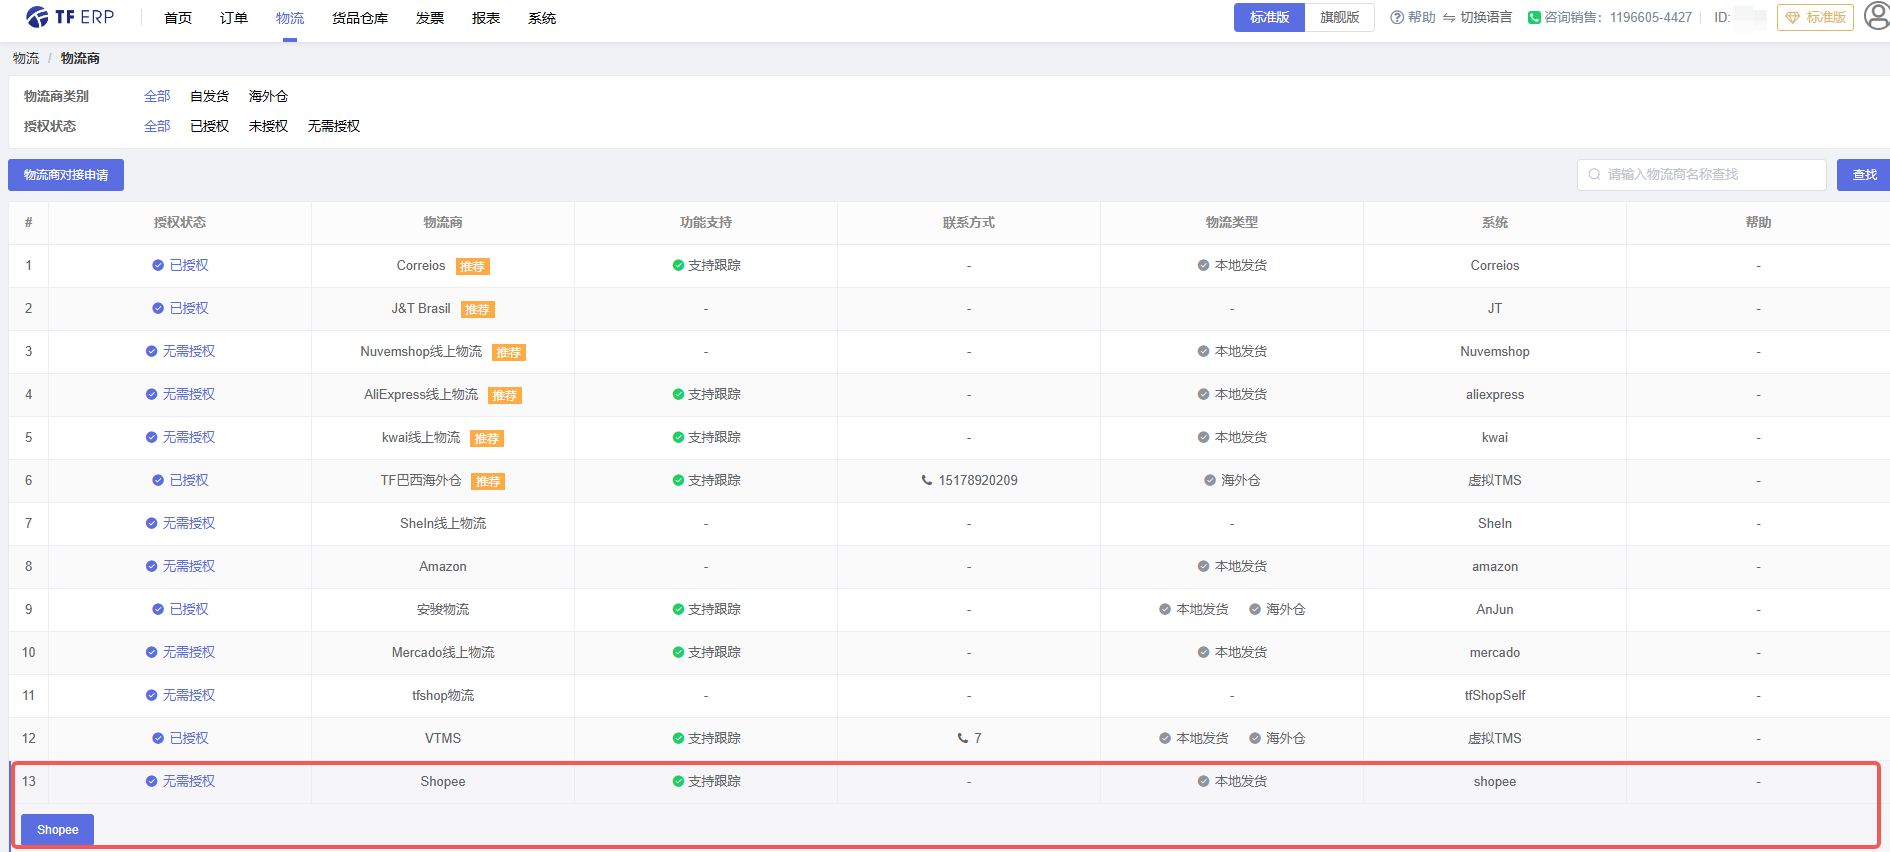Click 推荐 badge next to Correios

click(x=473, y=266)
